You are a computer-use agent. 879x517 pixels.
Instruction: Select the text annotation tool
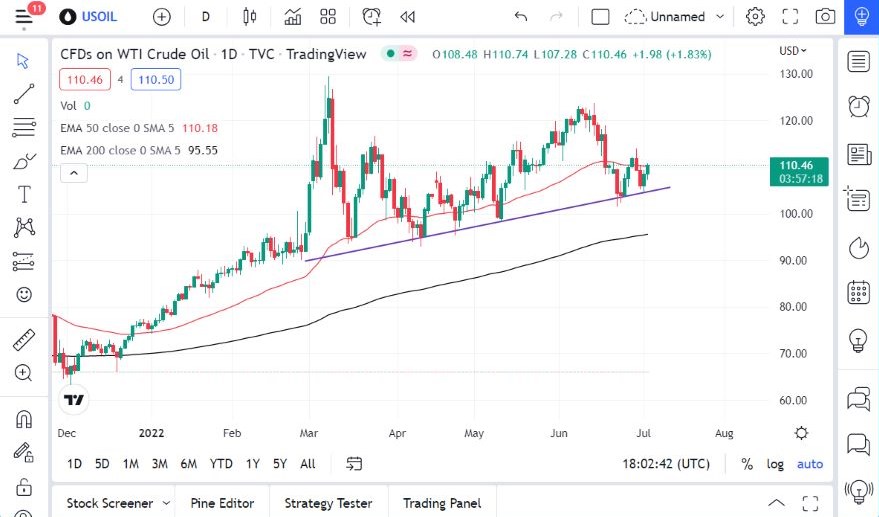24,194
